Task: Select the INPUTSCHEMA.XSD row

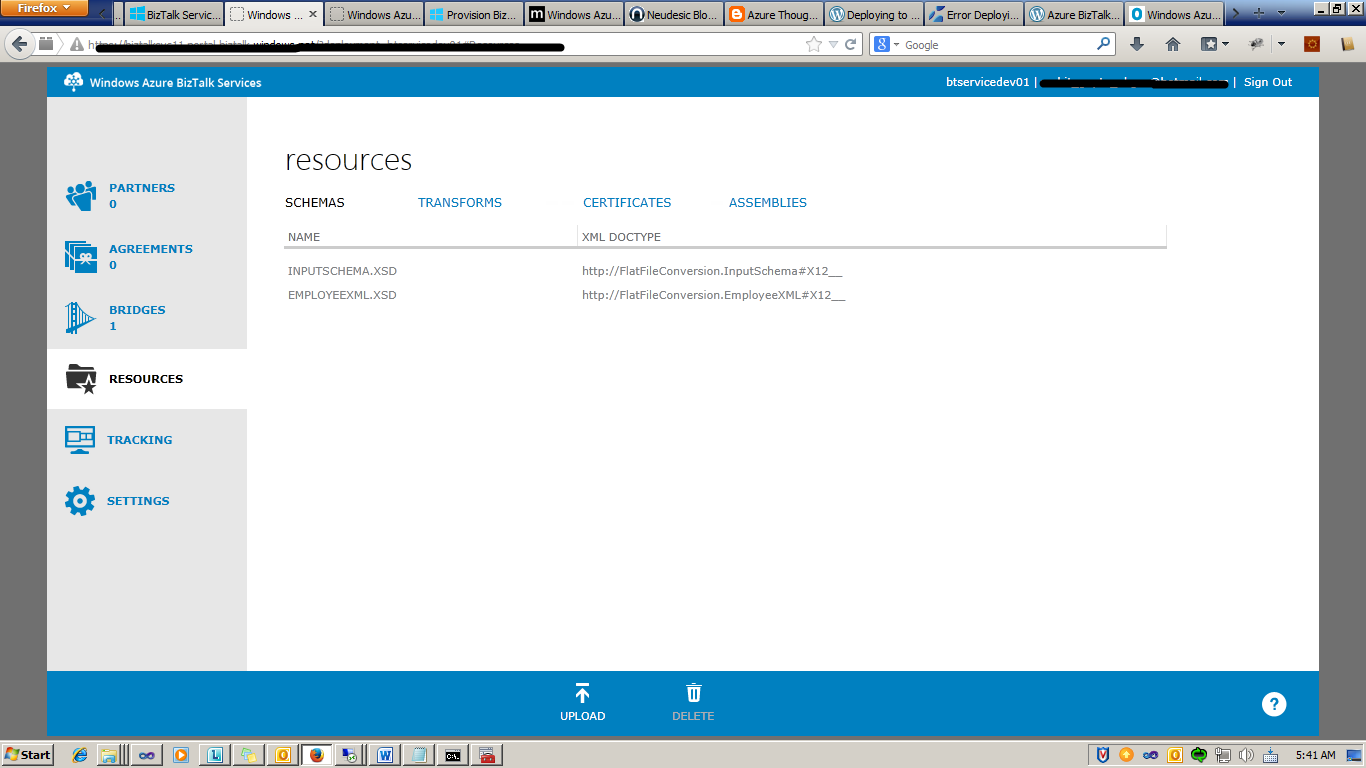Action: pyautogui.click(x=725, y=271)
